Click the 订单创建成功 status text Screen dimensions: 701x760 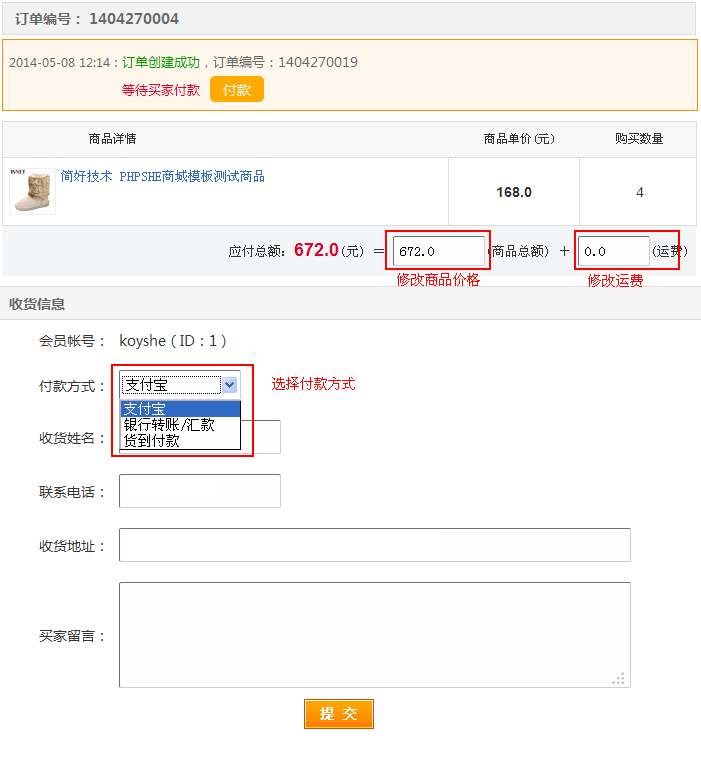coord(160,62)
